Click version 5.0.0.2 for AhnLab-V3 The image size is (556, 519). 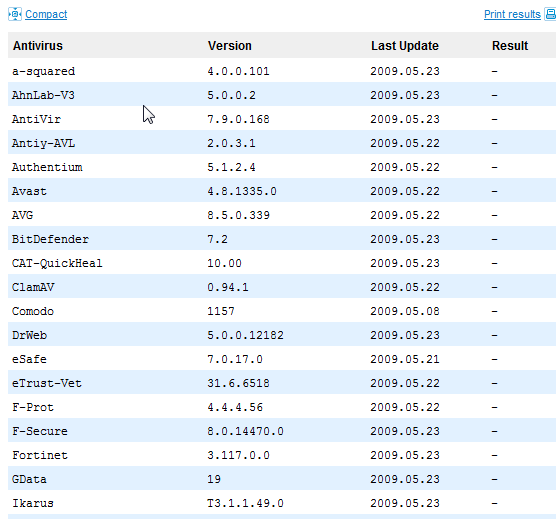[x=232, y=95]
